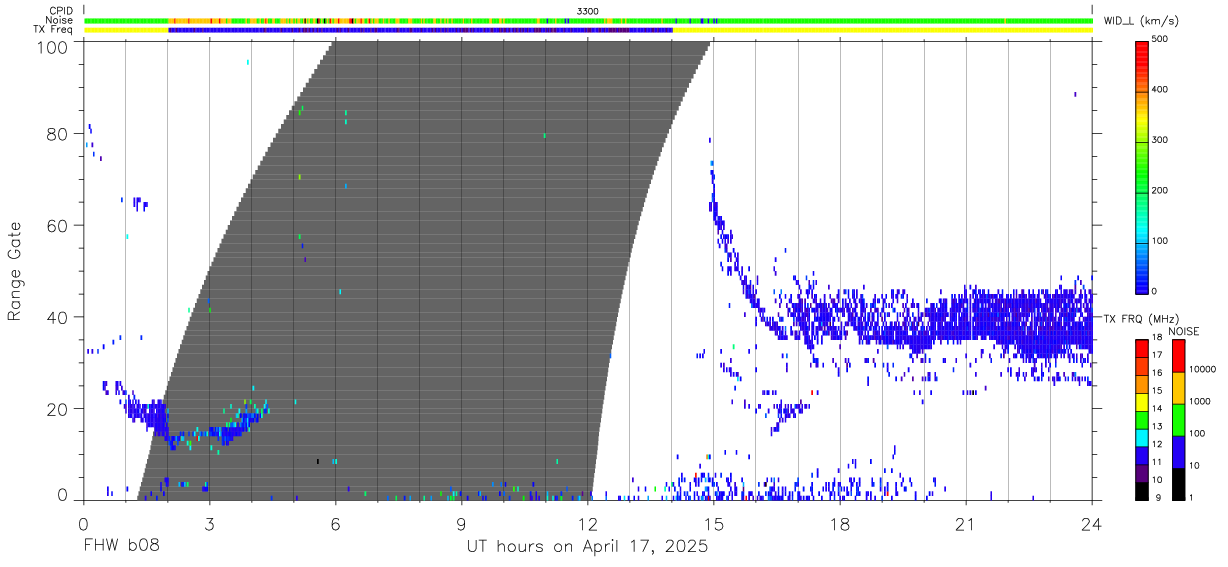1228x567 pixels.
Task: Click the Range Gate tick label 40
Action: click(58, 318)
